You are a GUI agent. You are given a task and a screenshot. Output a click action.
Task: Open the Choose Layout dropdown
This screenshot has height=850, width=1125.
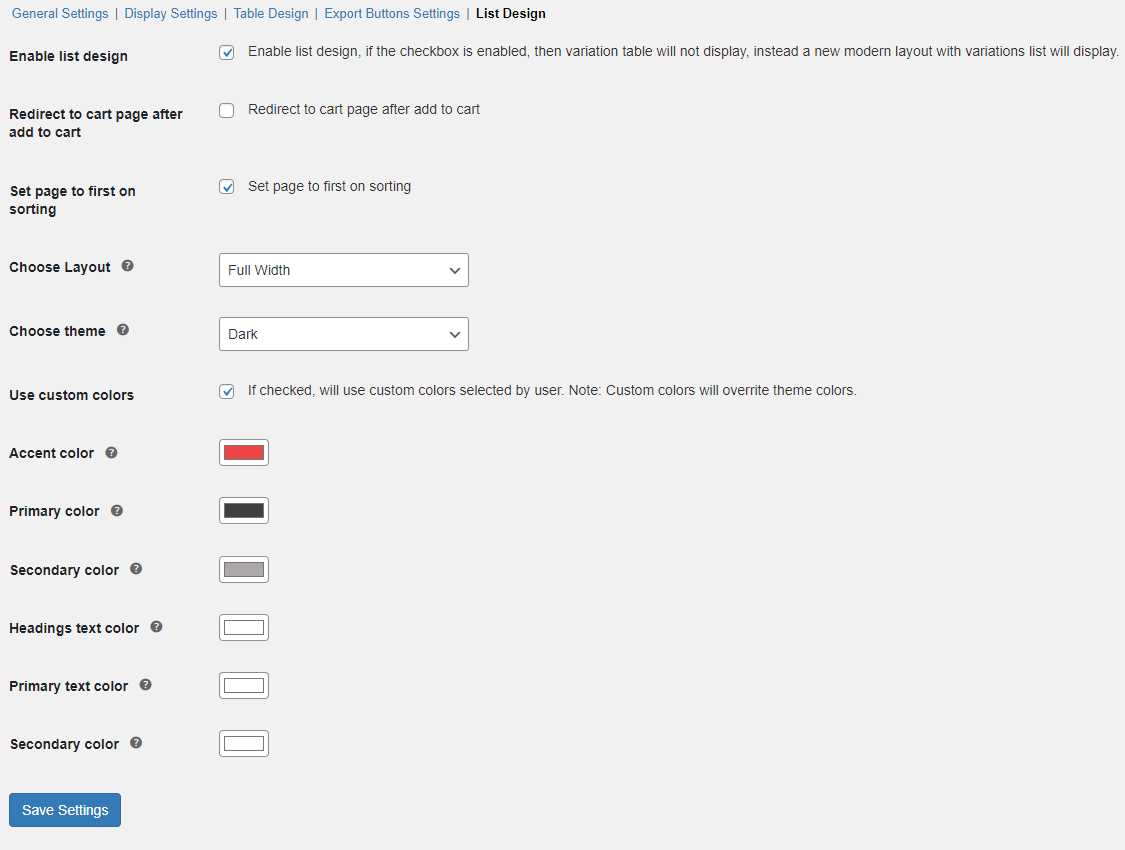click(343, 269)
